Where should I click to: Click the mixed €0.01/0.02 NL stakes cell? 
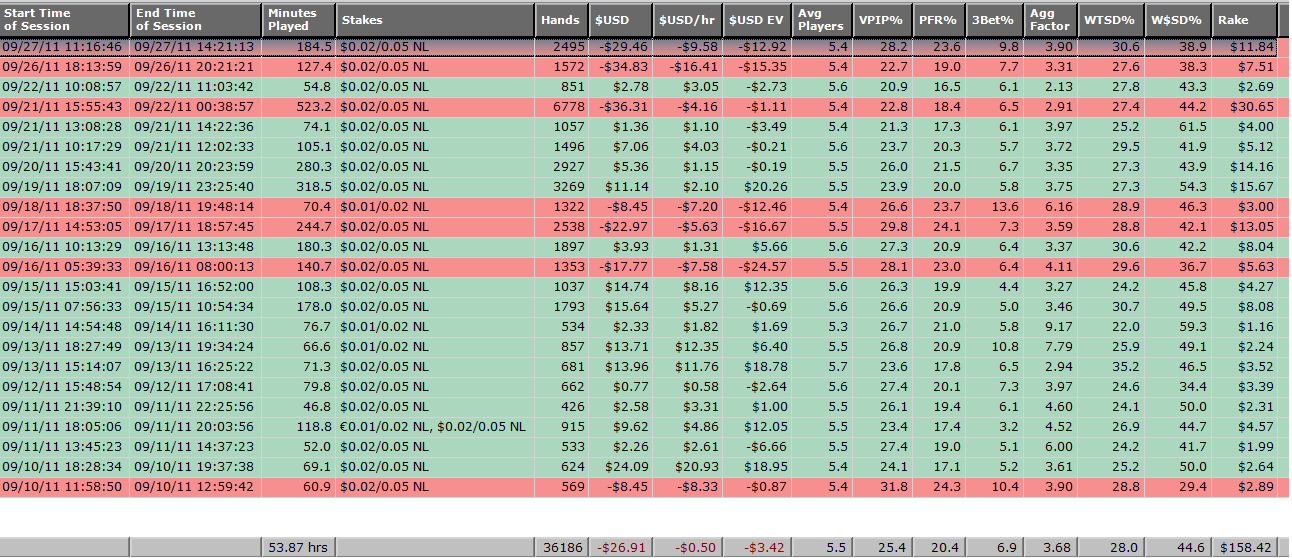coord(435,427)
